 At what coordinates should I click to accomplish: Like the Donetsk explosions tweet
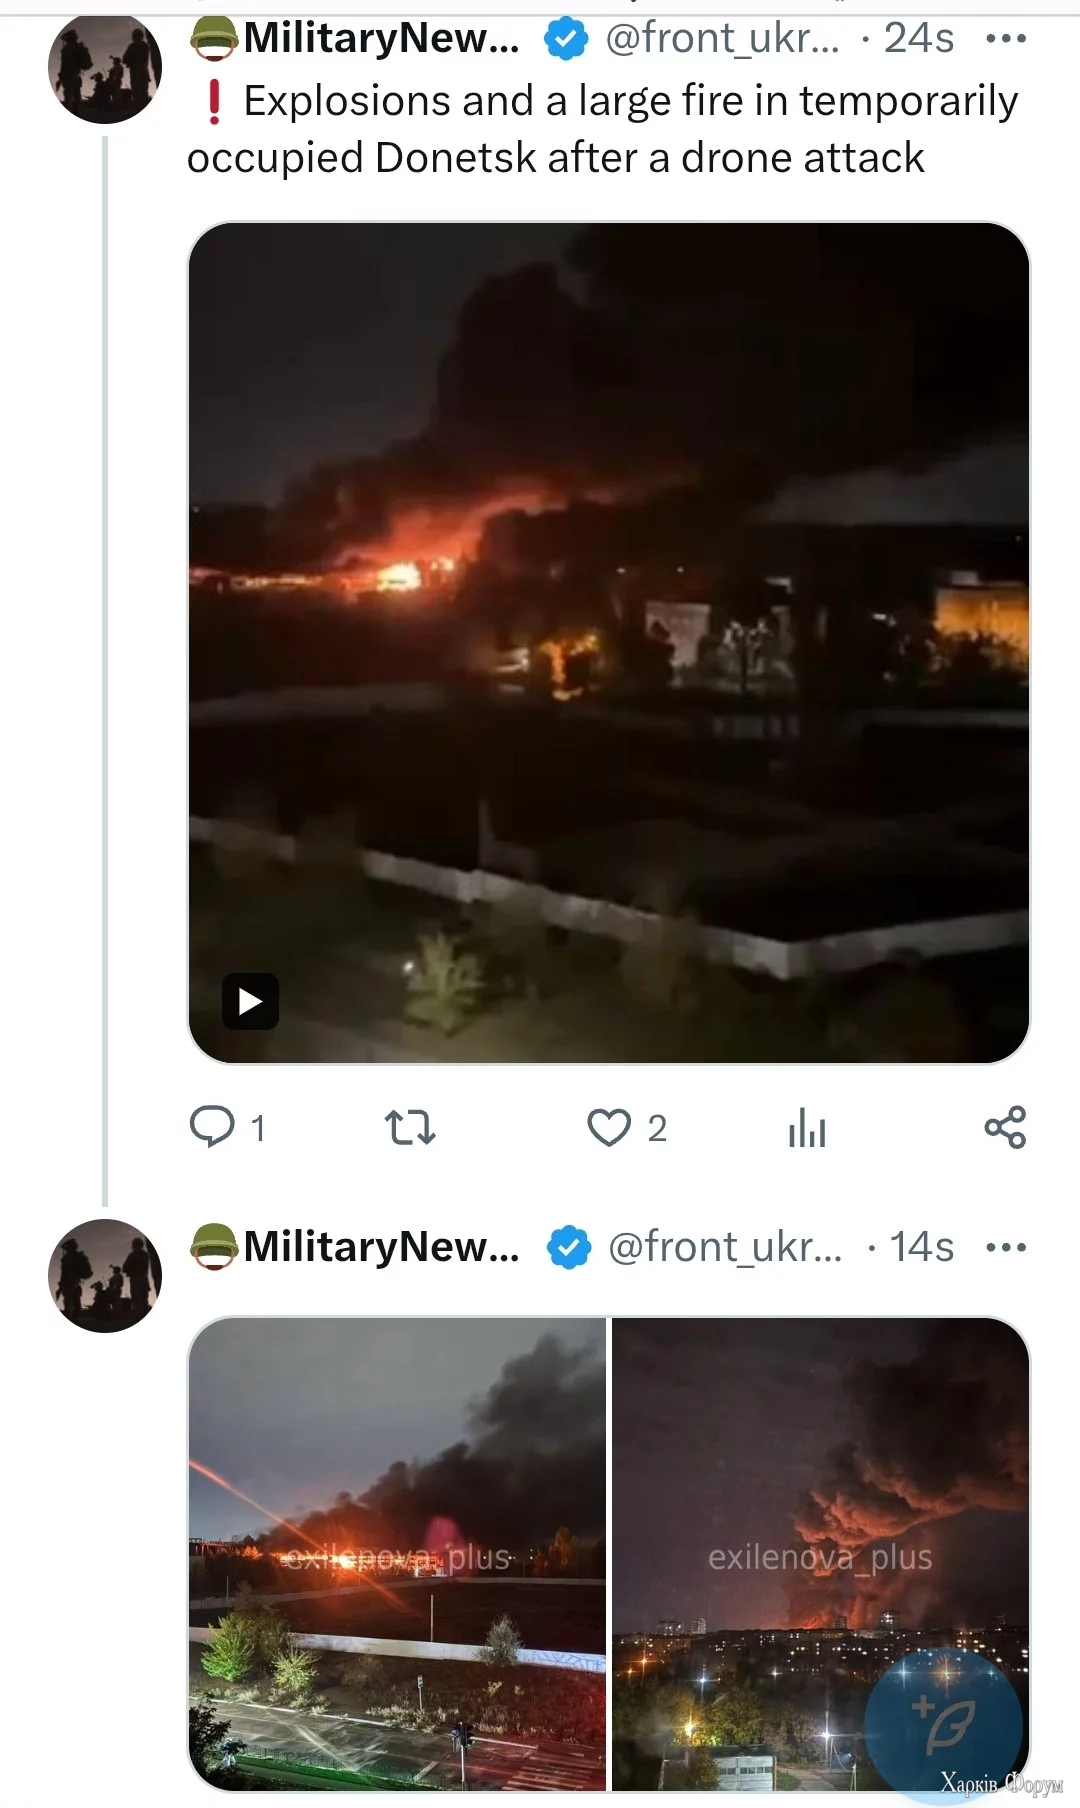609,1127
